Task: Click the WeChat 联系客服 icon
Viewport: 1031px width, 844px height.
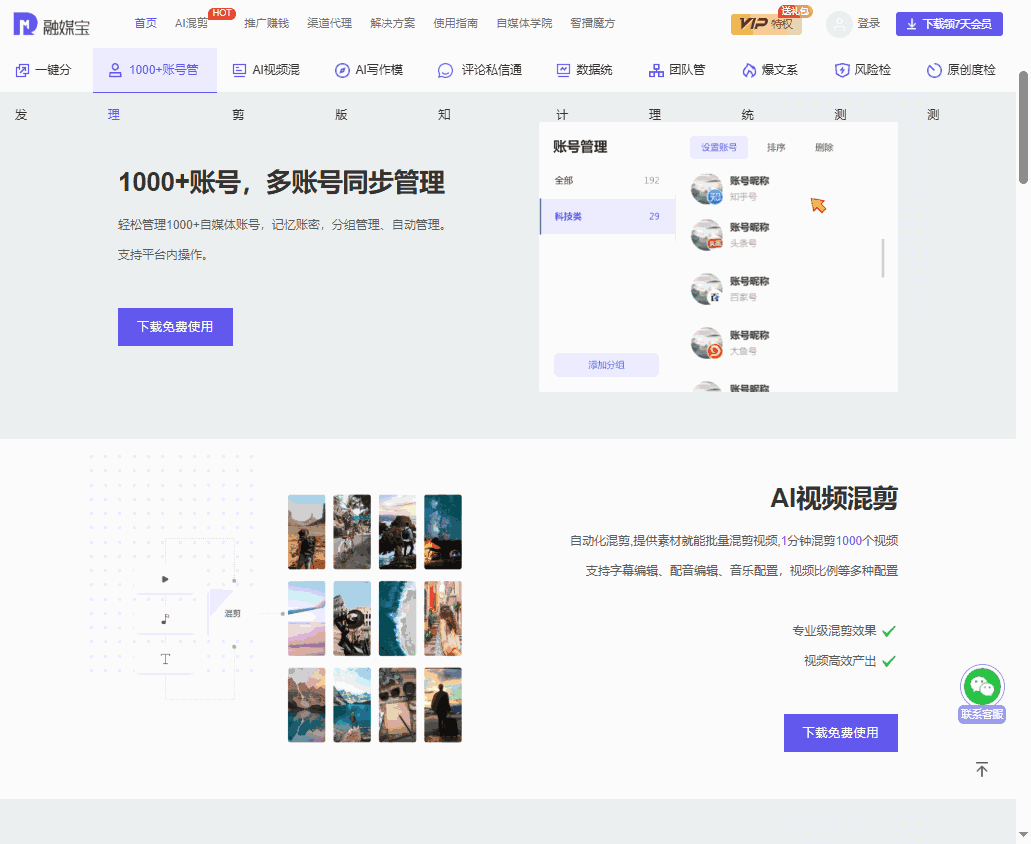Action: 982,686
